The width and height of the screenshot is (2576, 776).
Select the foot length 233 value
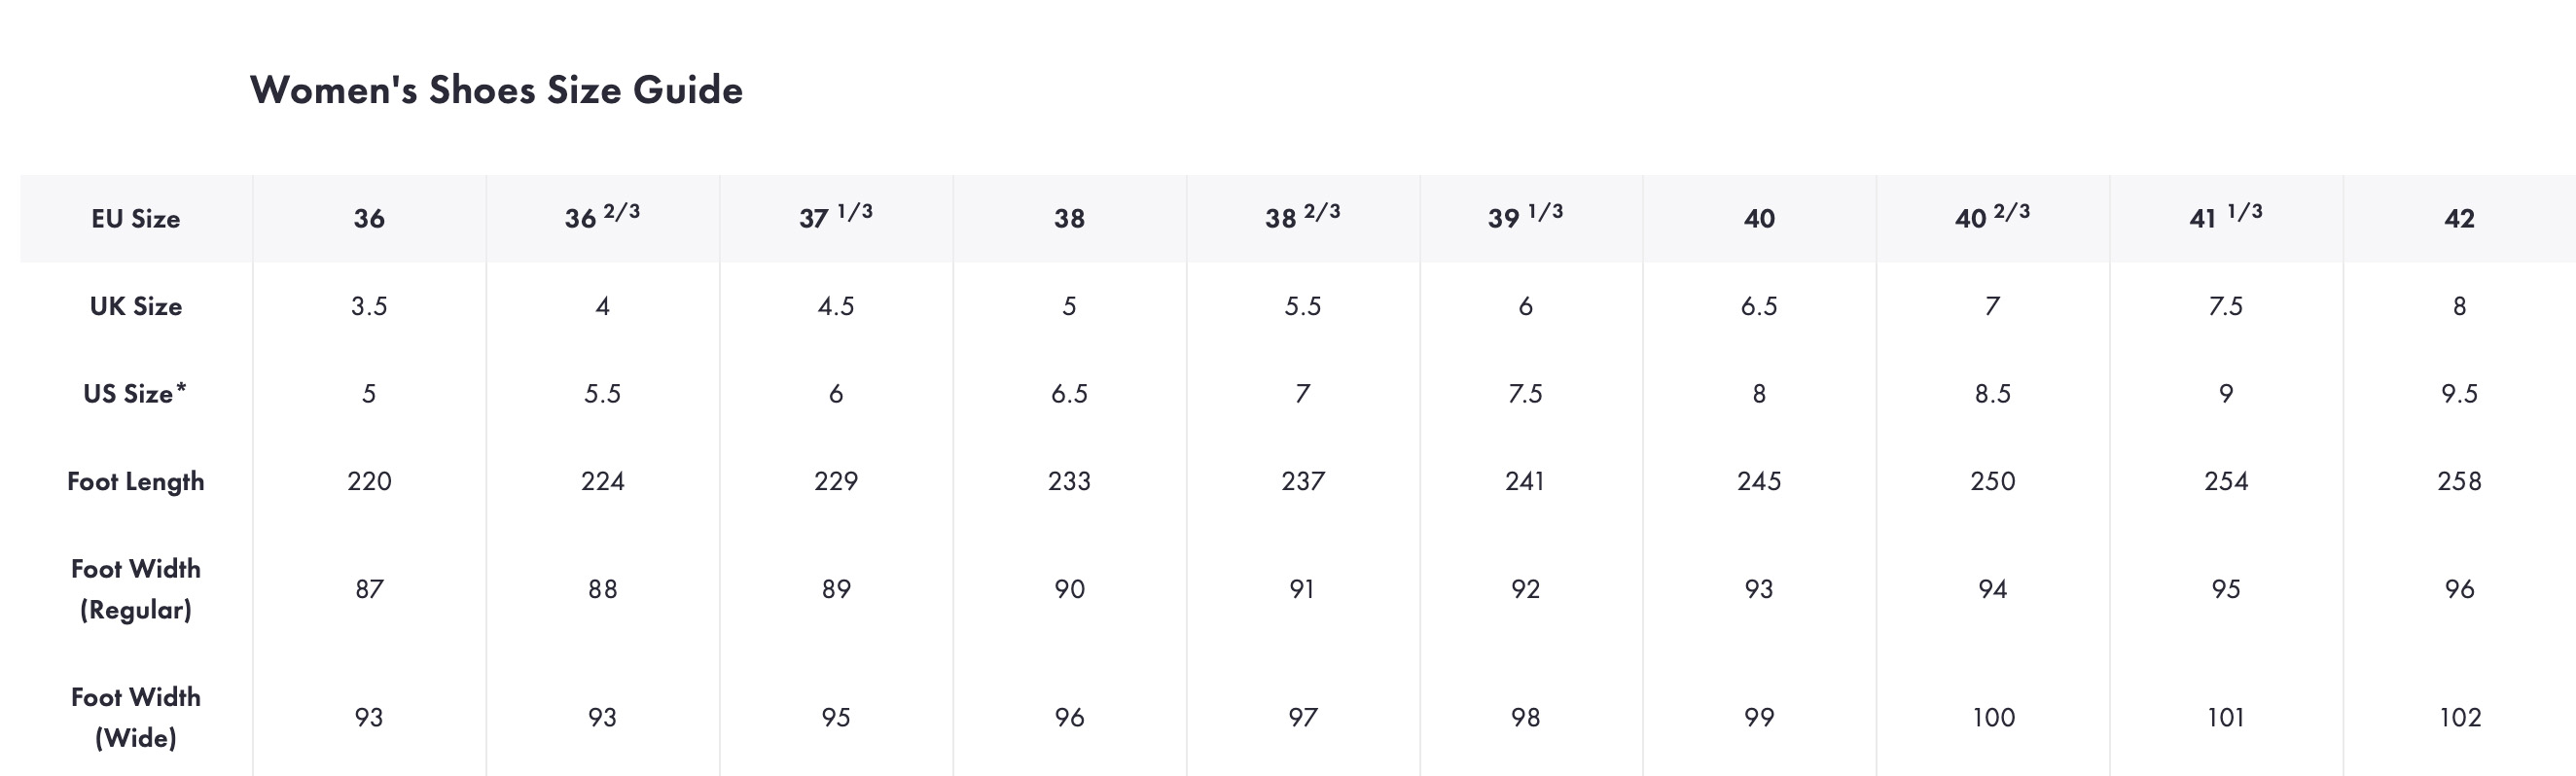point(1069,482)
